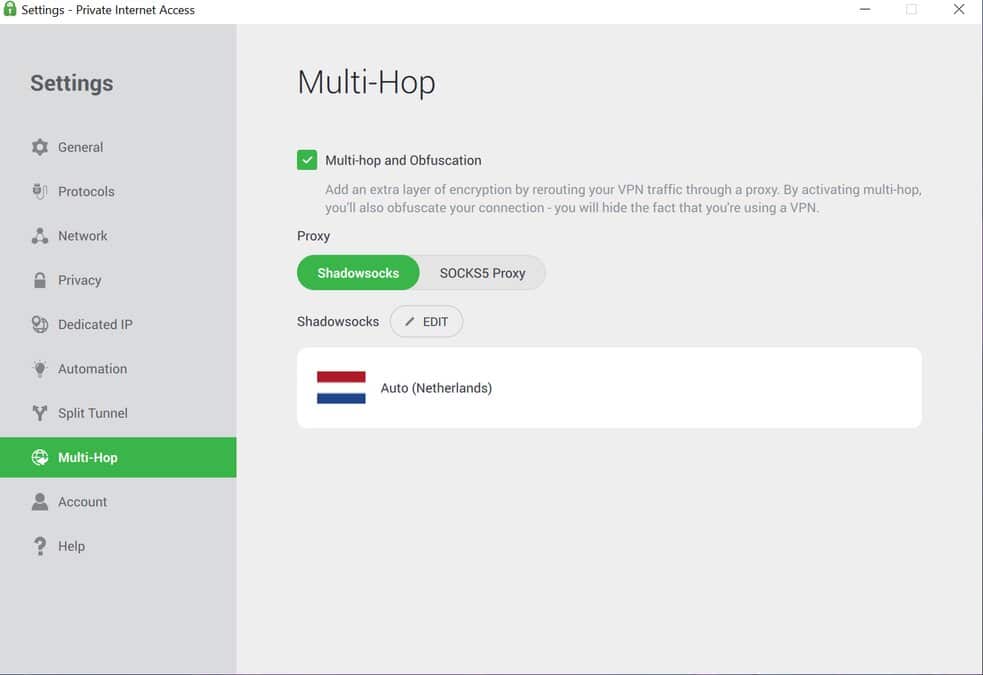Click the Proxy section label
The height and width of the screenshot is (675, 983).
[x=313, y=236]
